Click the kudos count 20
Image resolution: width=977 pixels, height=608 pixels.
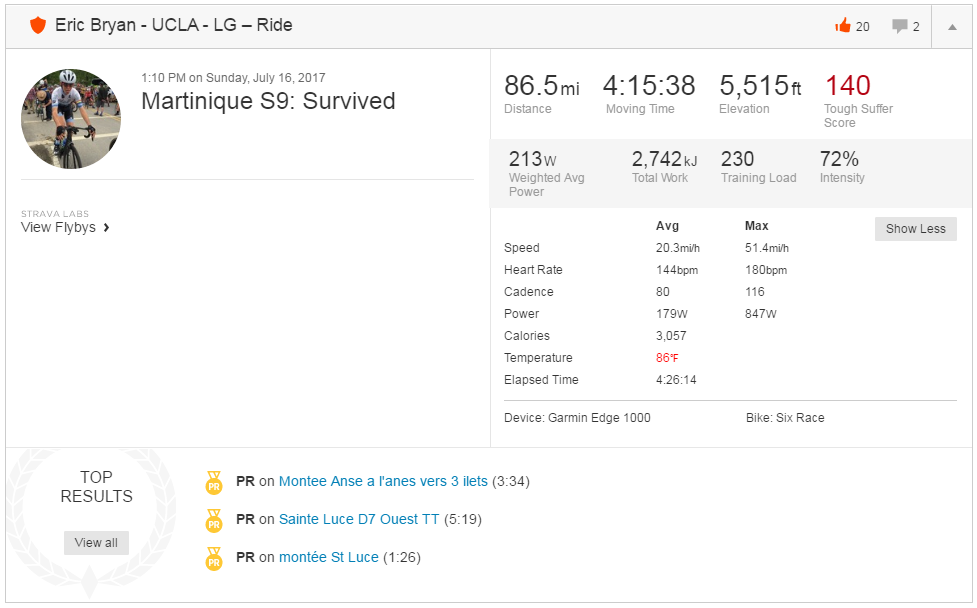point(862,27)
